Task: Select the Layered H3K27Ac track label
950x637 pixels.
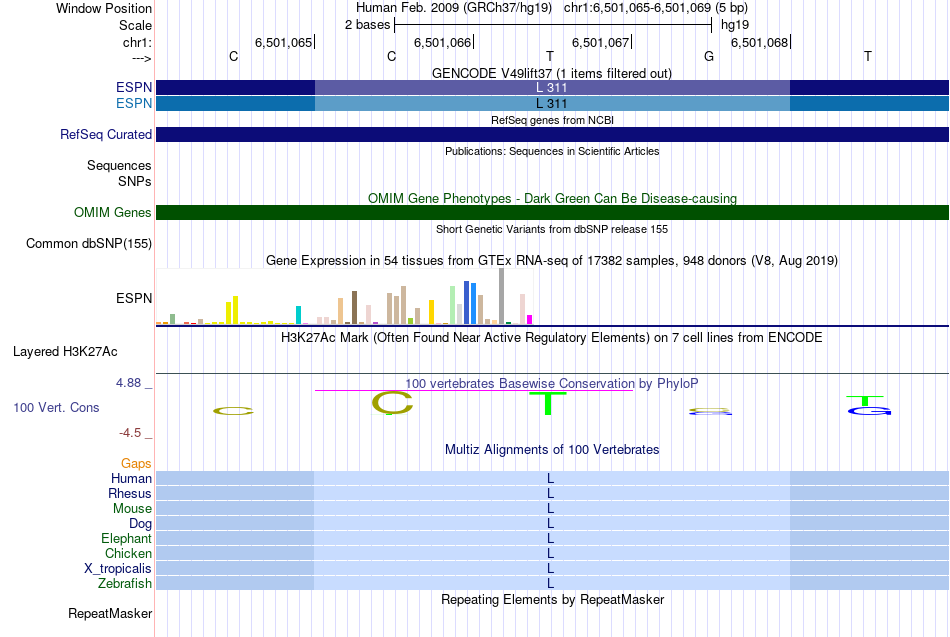Action: tap(65, 352)
